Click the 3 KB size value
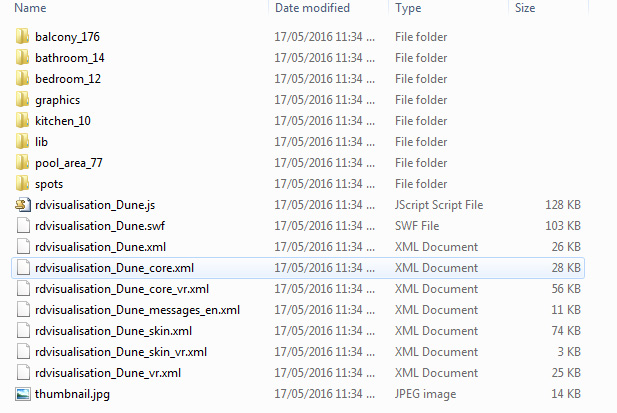Screen dimensions: 617x413 pyautogui.click(x=569, y=352)
